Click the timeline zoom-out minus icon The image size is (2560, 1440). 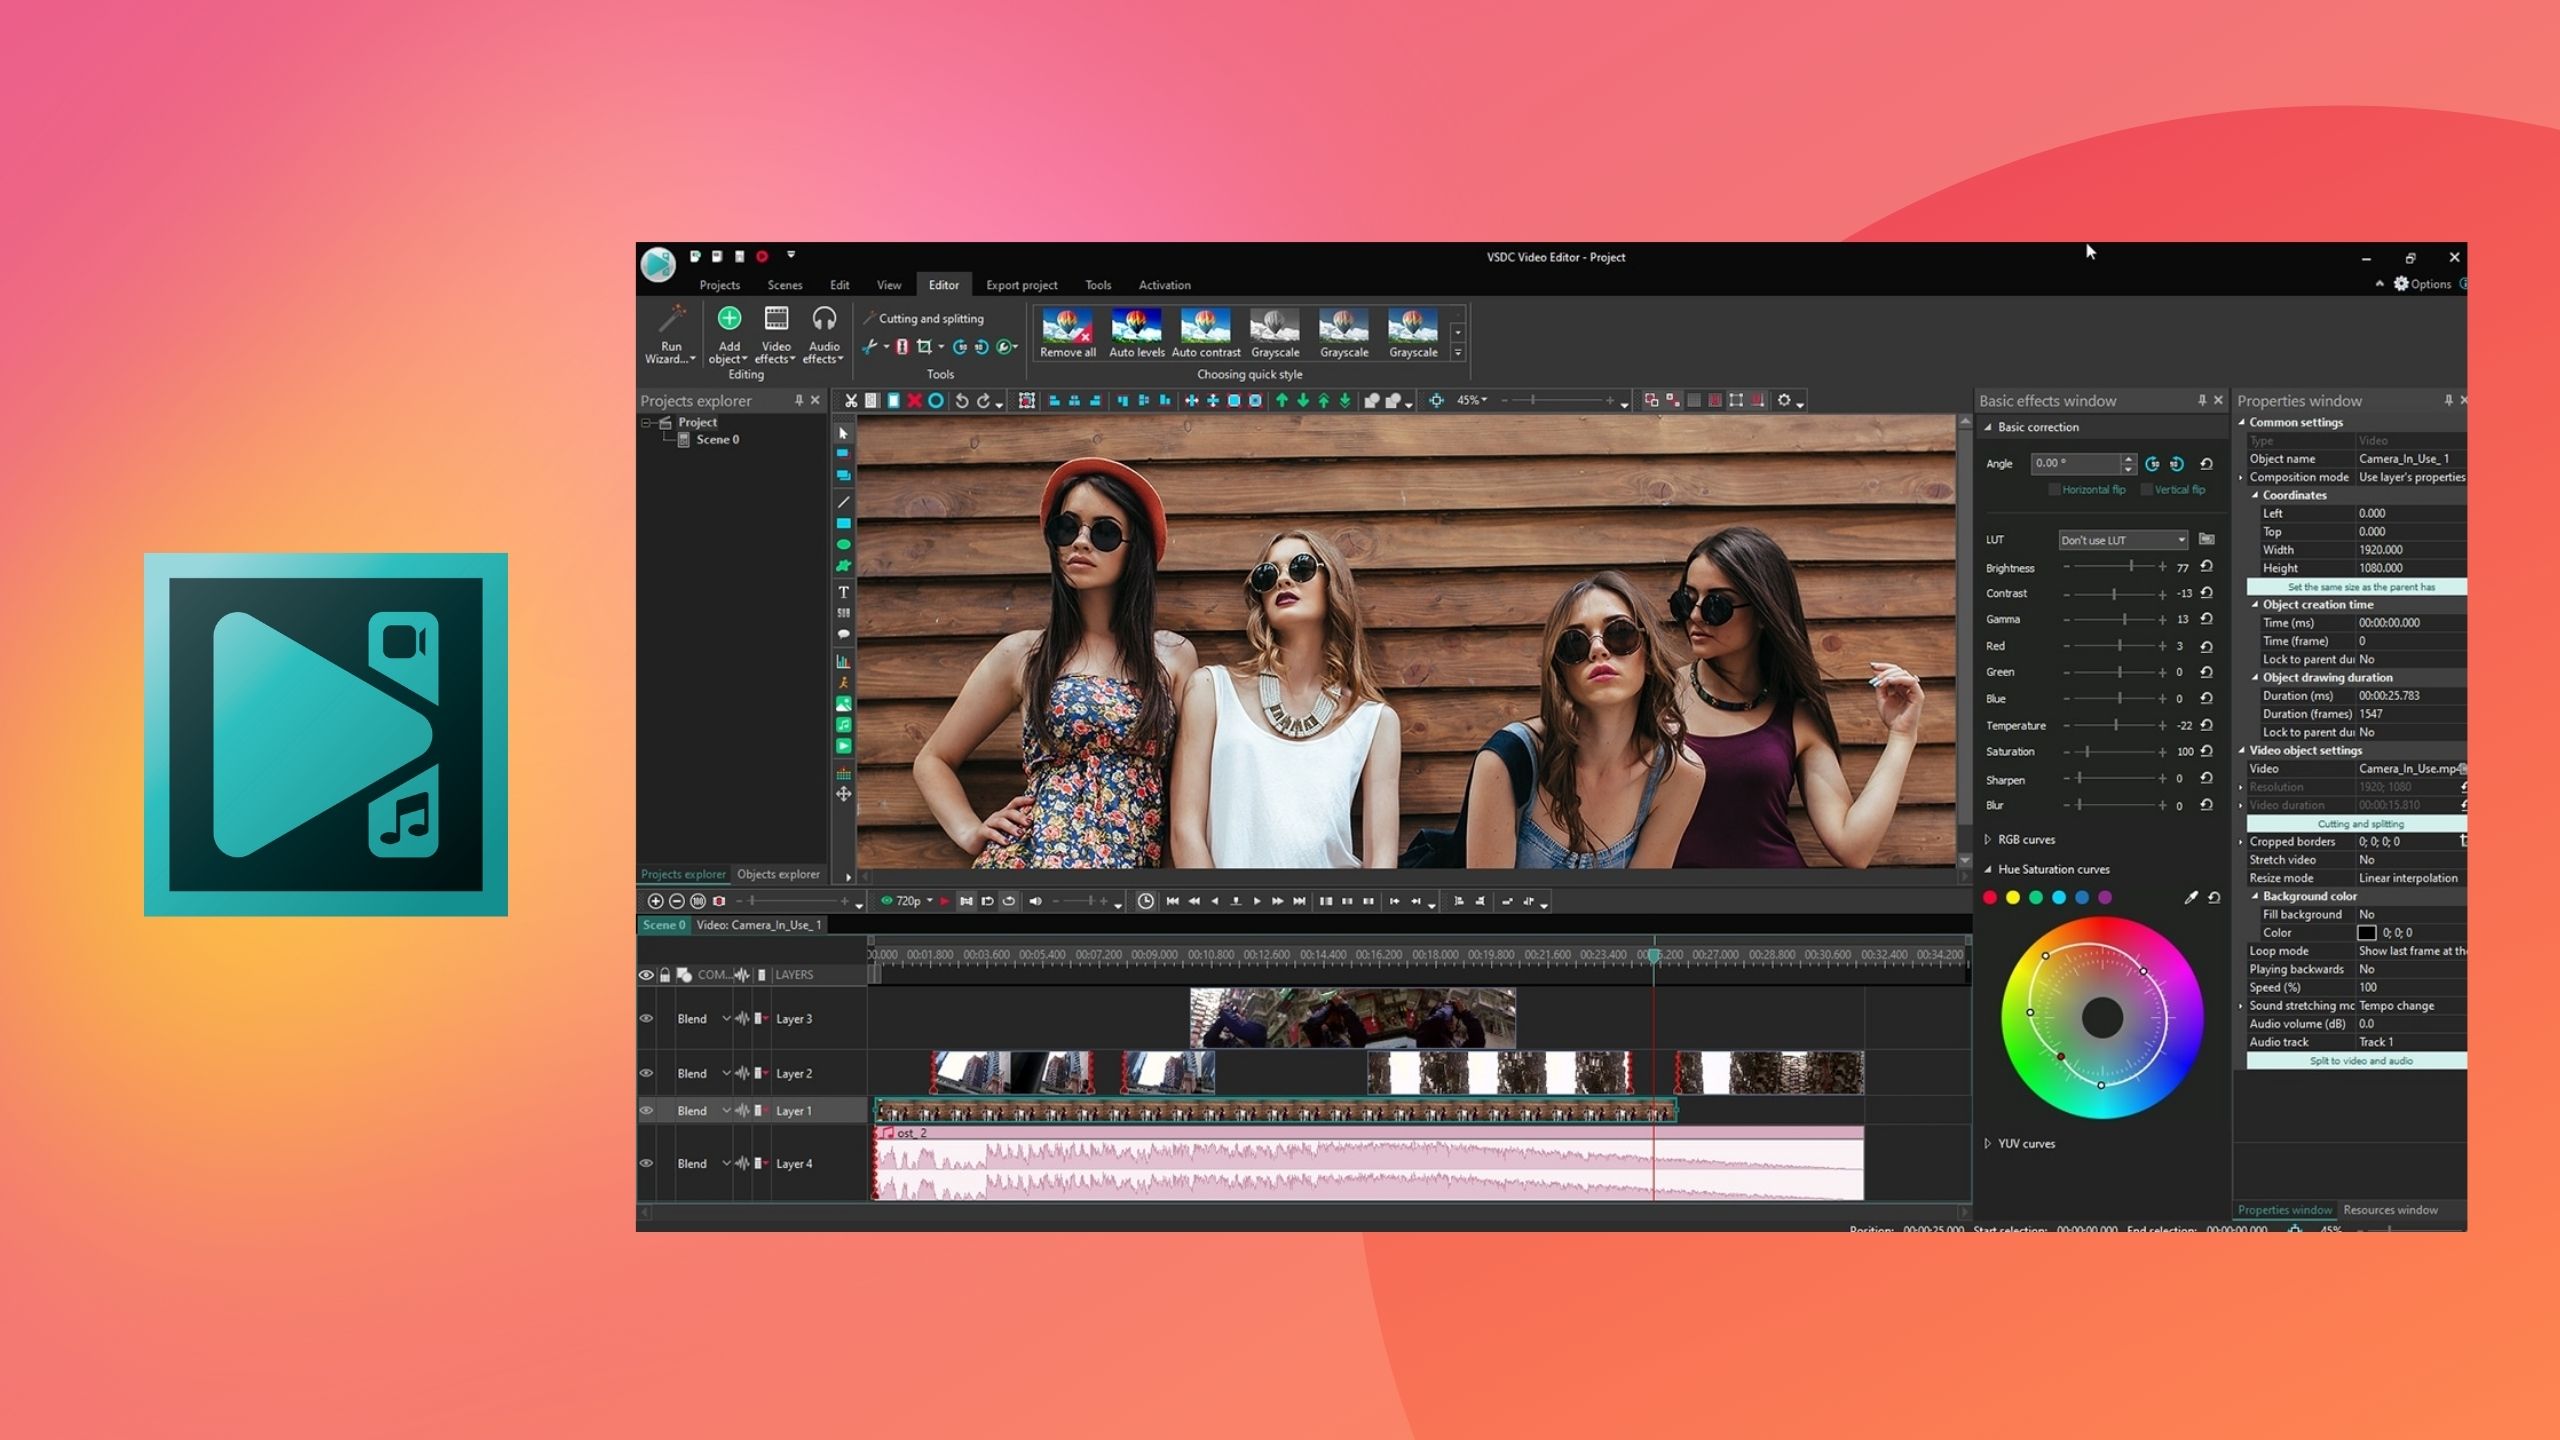tap(677, 901)
